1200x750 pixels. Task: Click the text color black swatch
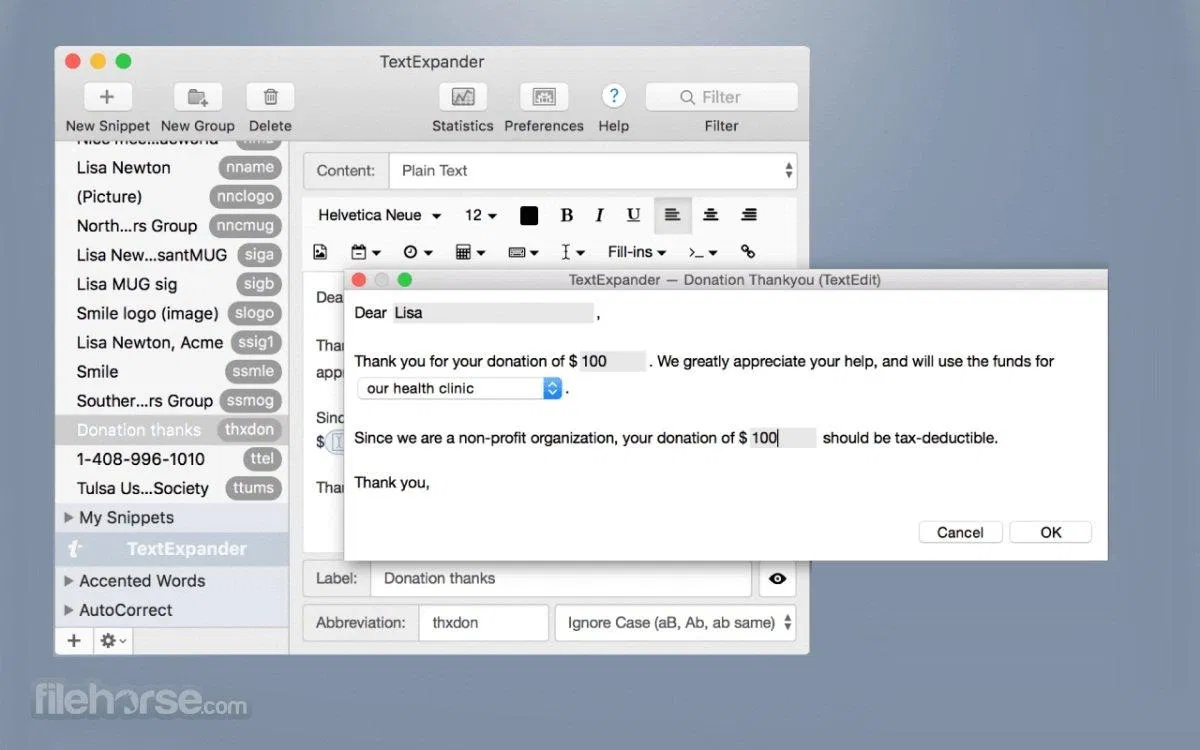(x=529, y=215)
